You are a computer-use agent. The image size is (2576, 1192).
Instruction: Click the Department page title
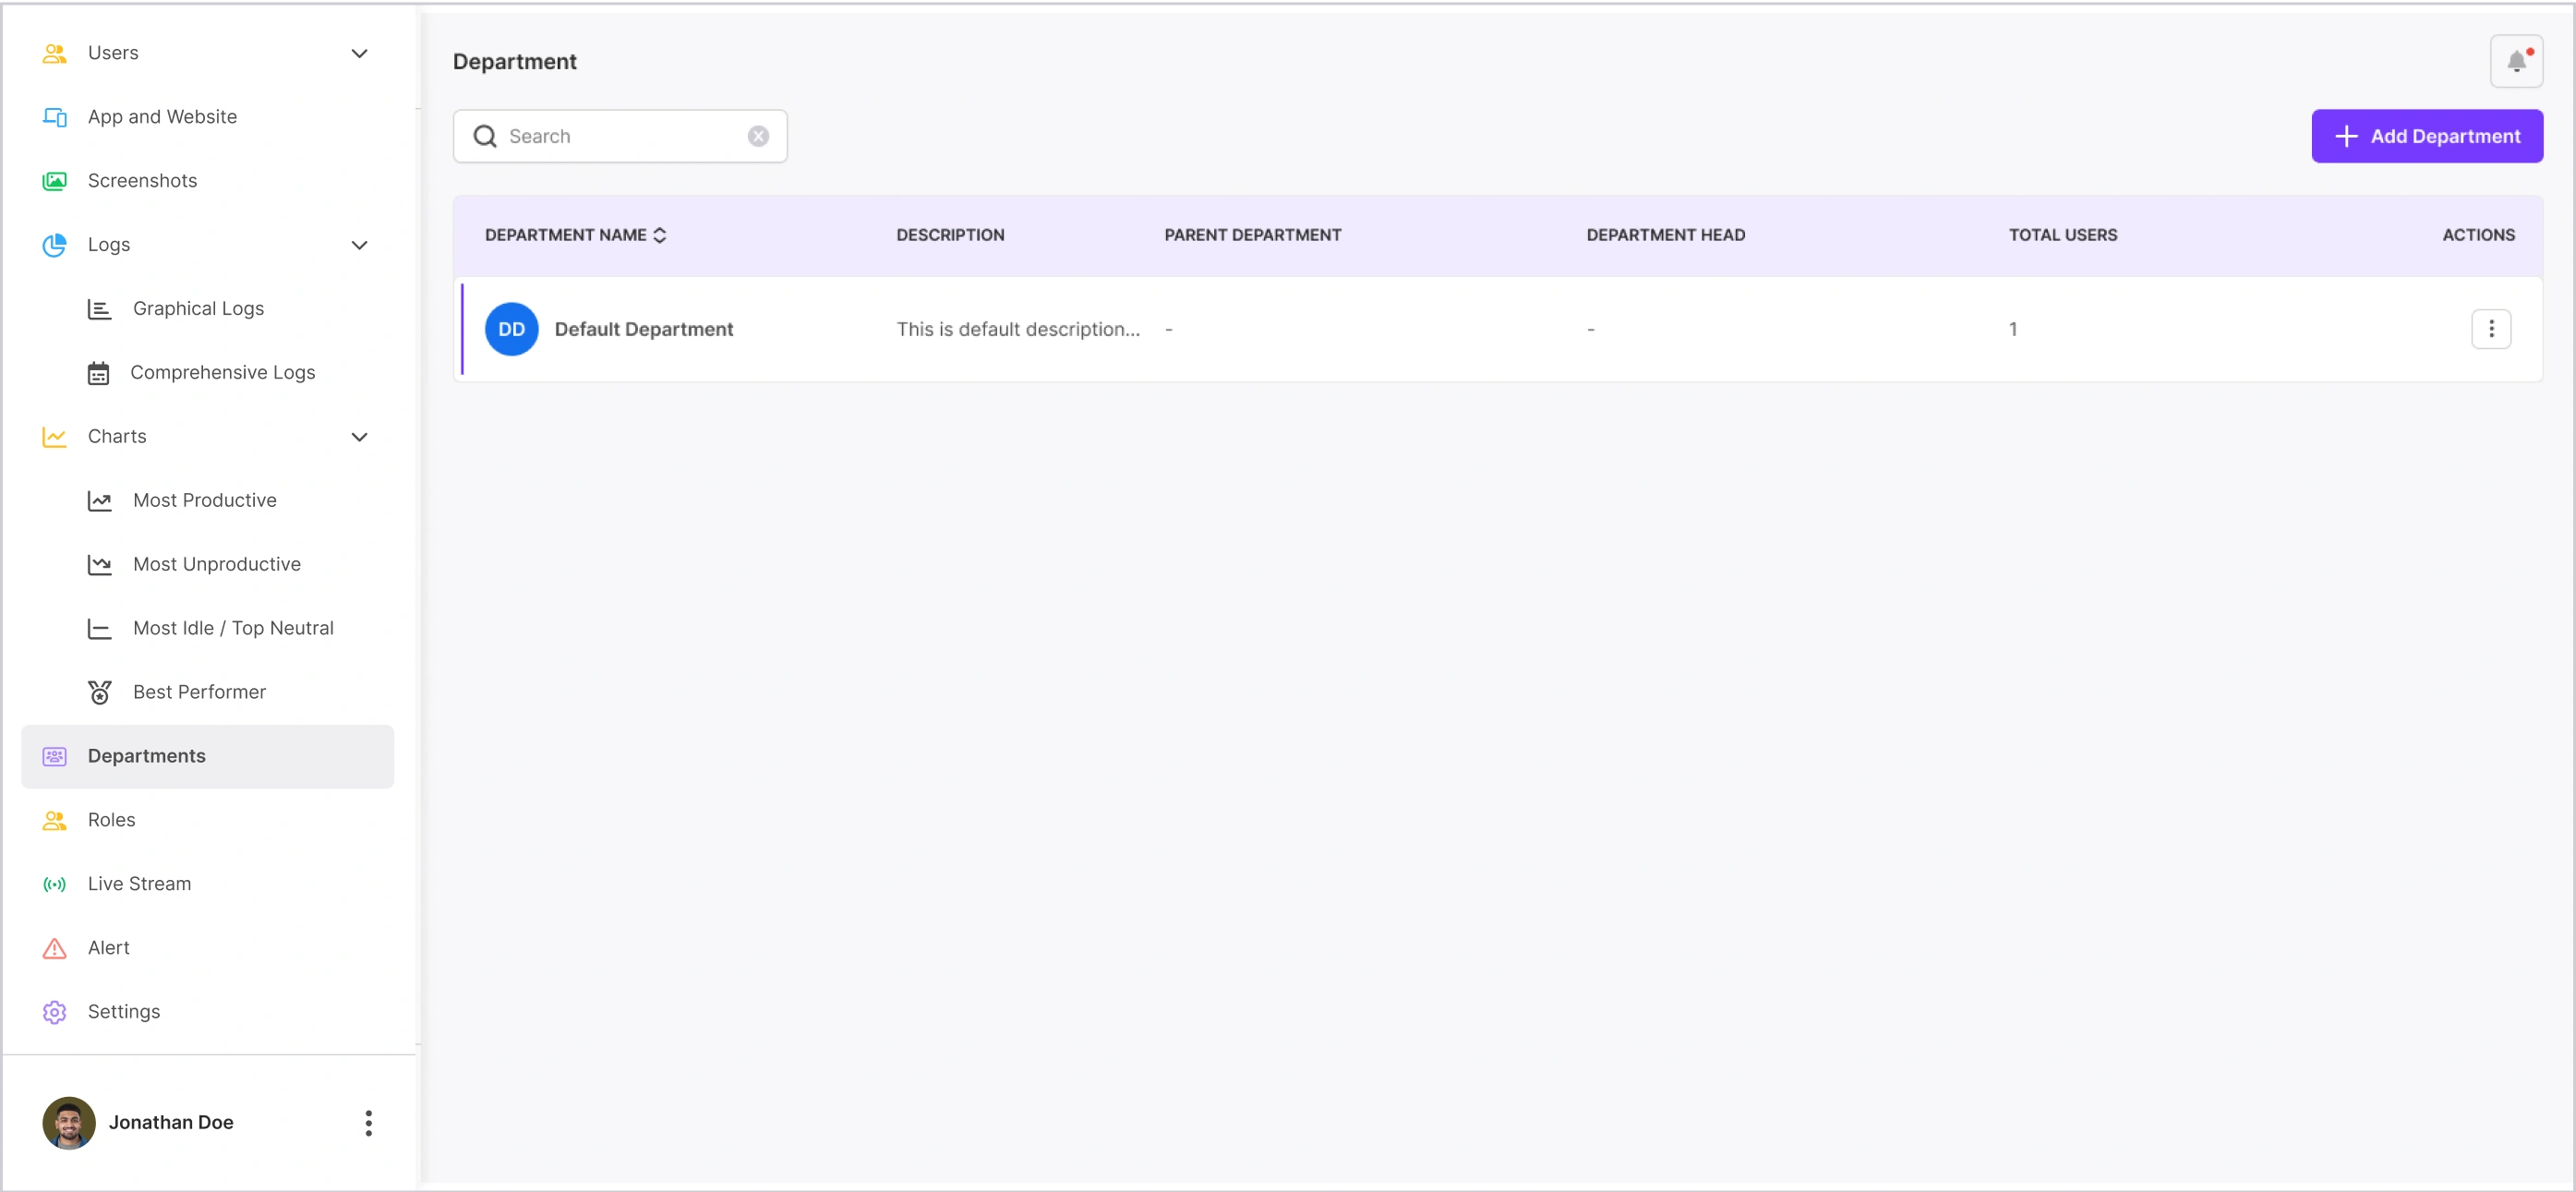coord(514,62)
